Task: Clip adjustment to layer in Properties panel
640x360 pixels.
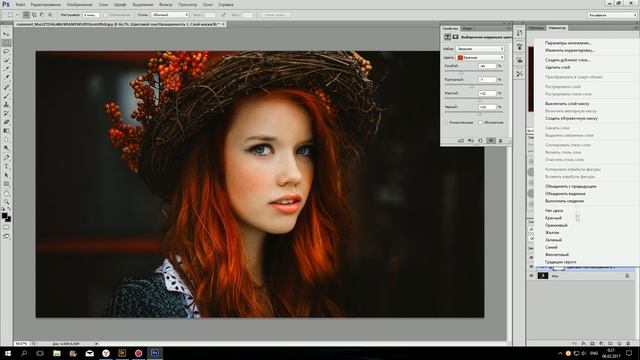Action: coord(461,140)
